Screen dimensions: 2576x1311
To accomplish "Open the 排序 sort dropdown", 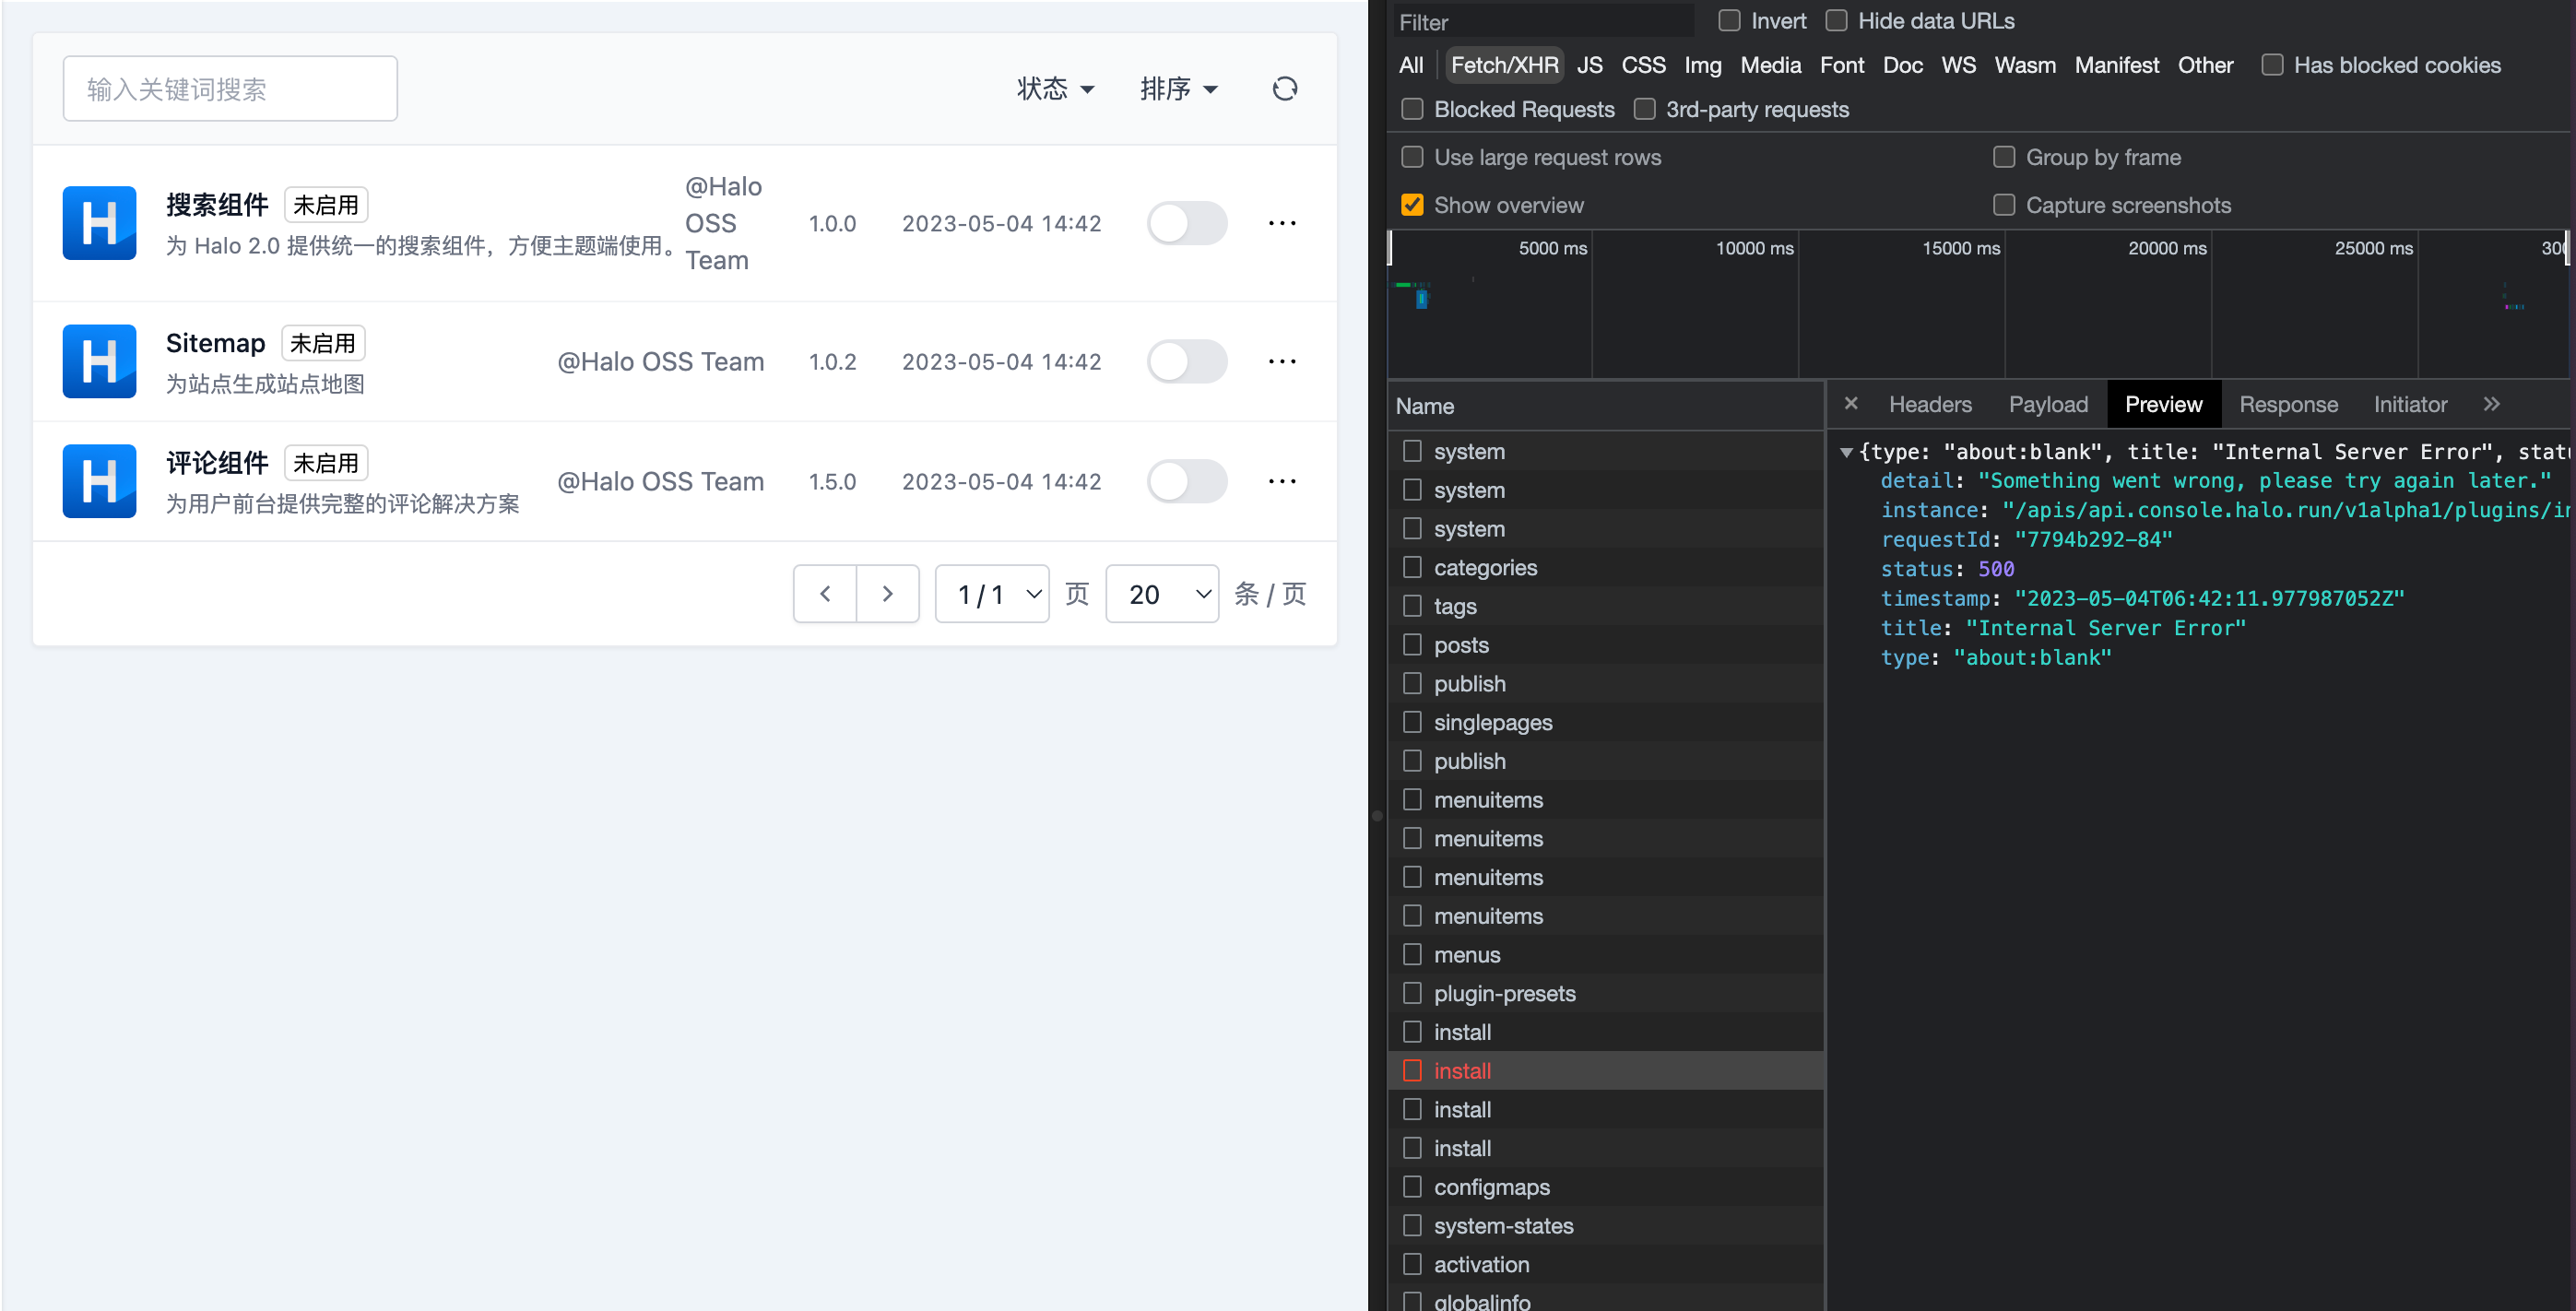I will [1180, 88].
